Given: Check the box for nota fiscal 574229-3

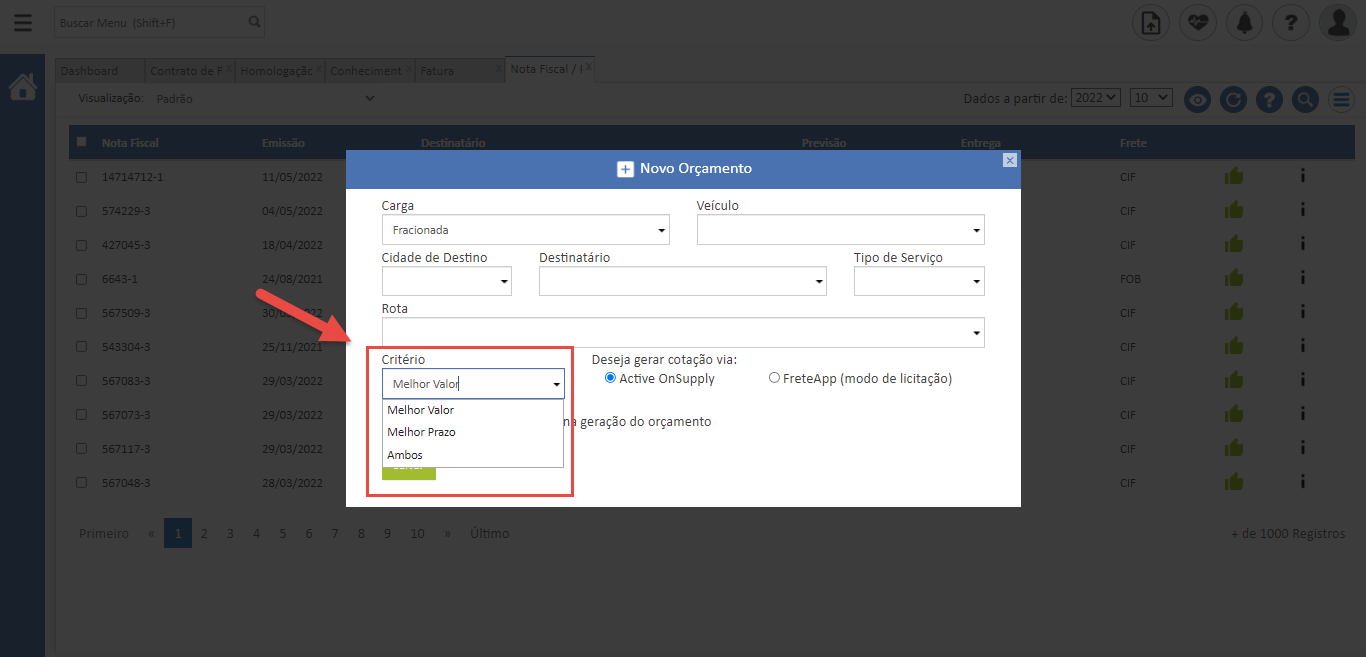Looking at the screenshot, I should click(82, 211).
